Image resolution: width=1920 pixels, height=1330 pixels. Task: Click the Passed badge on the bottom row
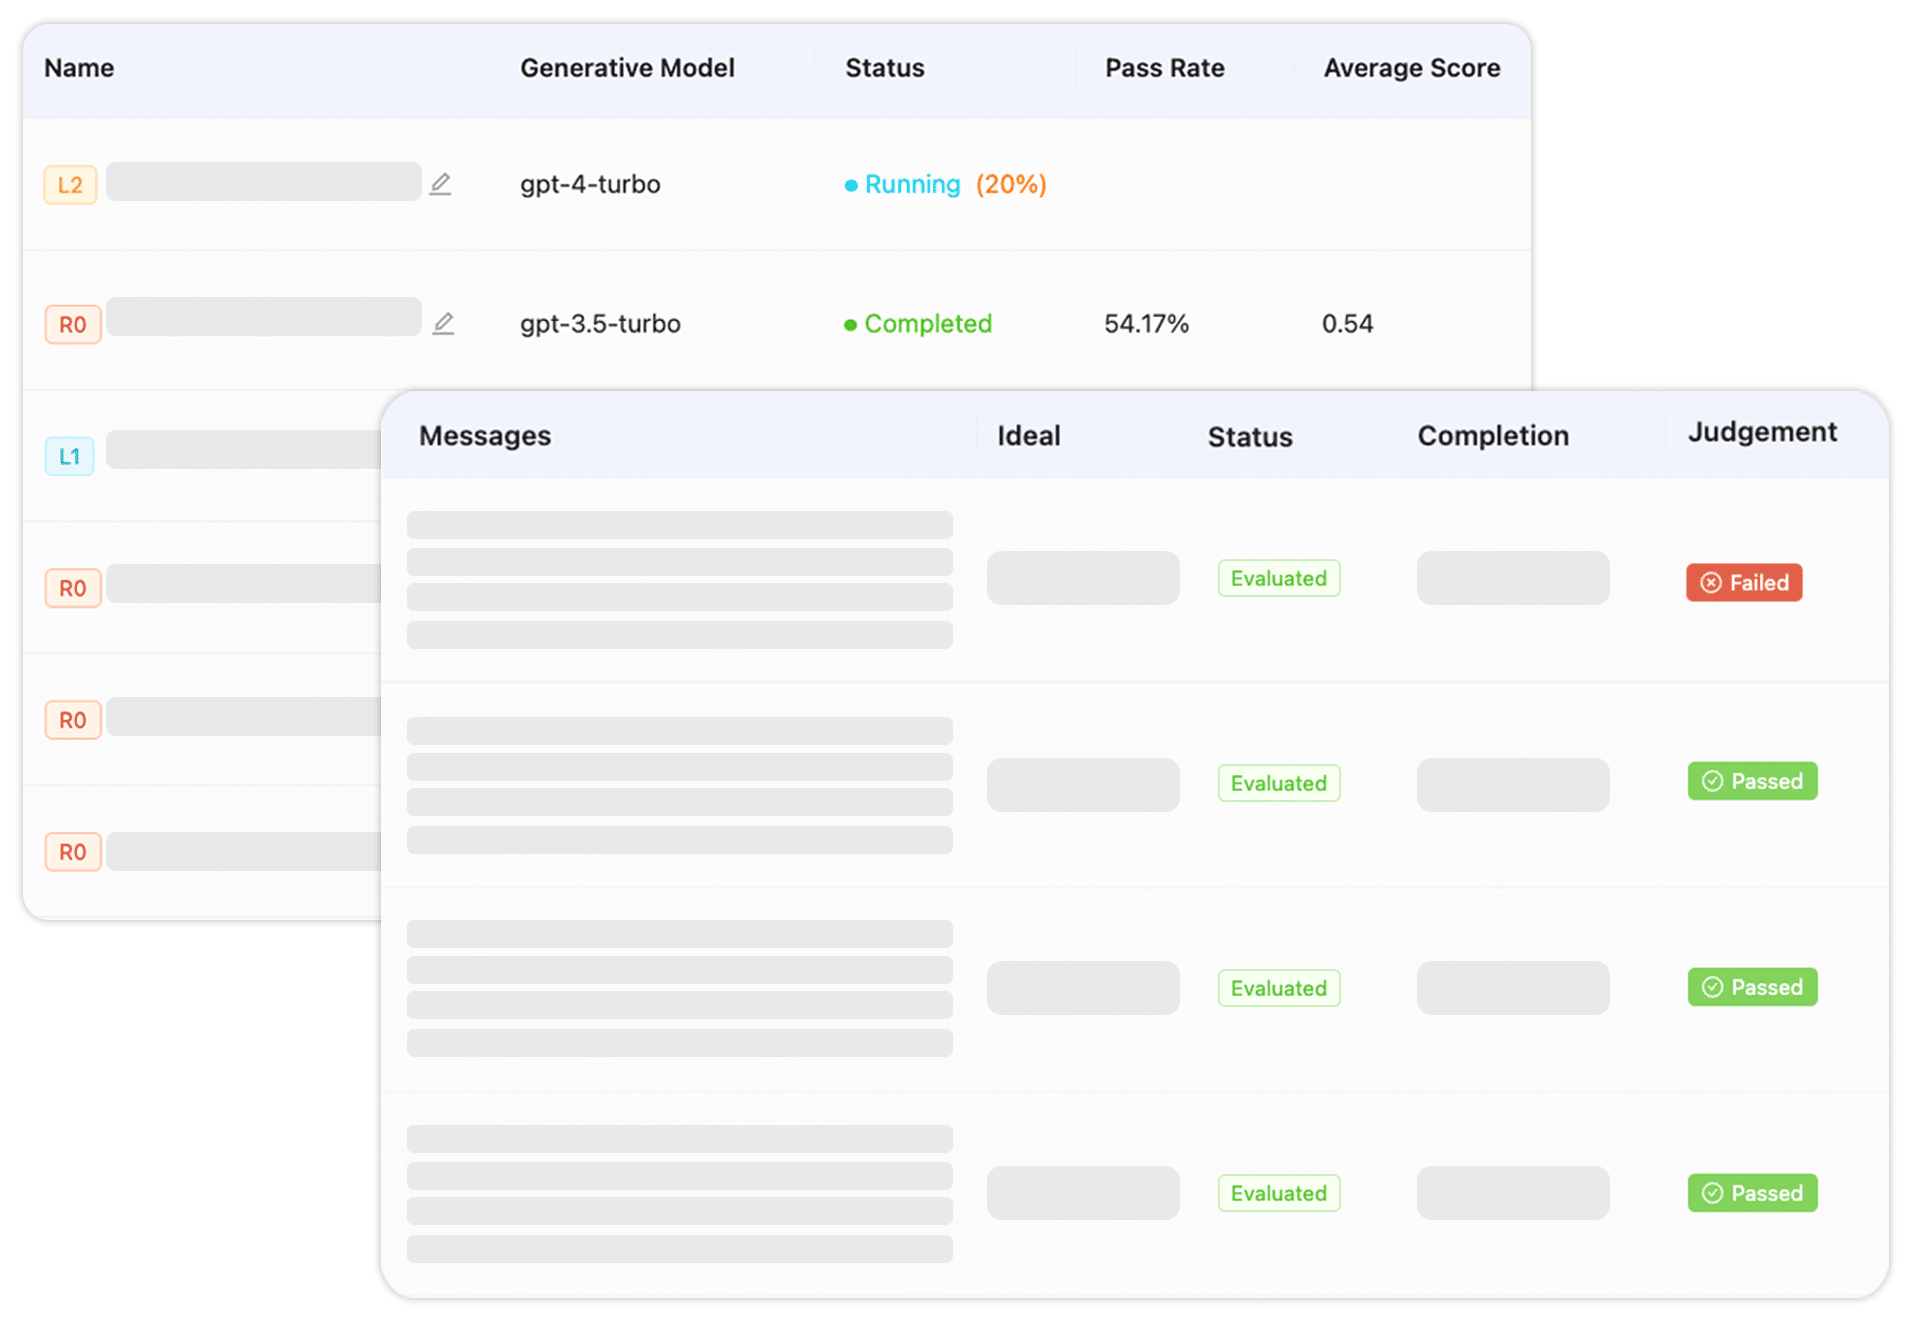[1752, 1193]
